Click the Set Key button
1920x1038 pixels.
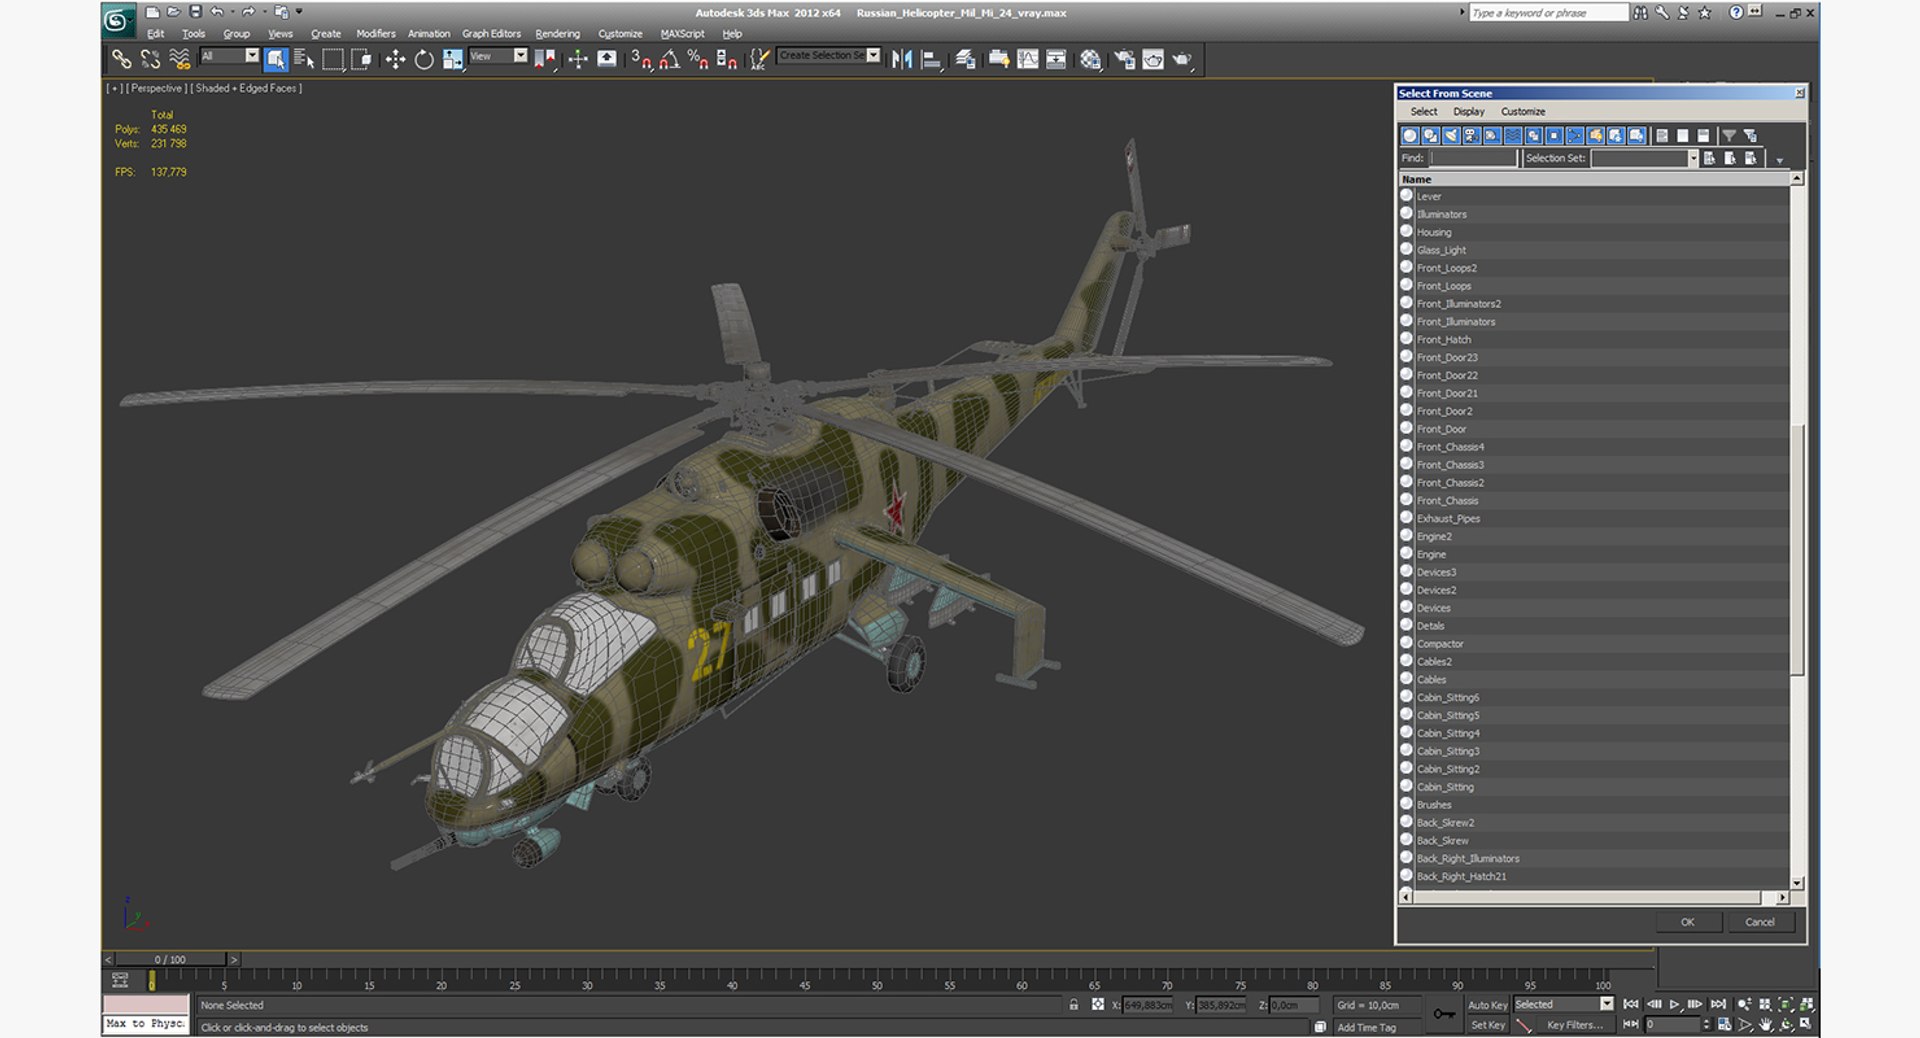coord(1487,1025)
